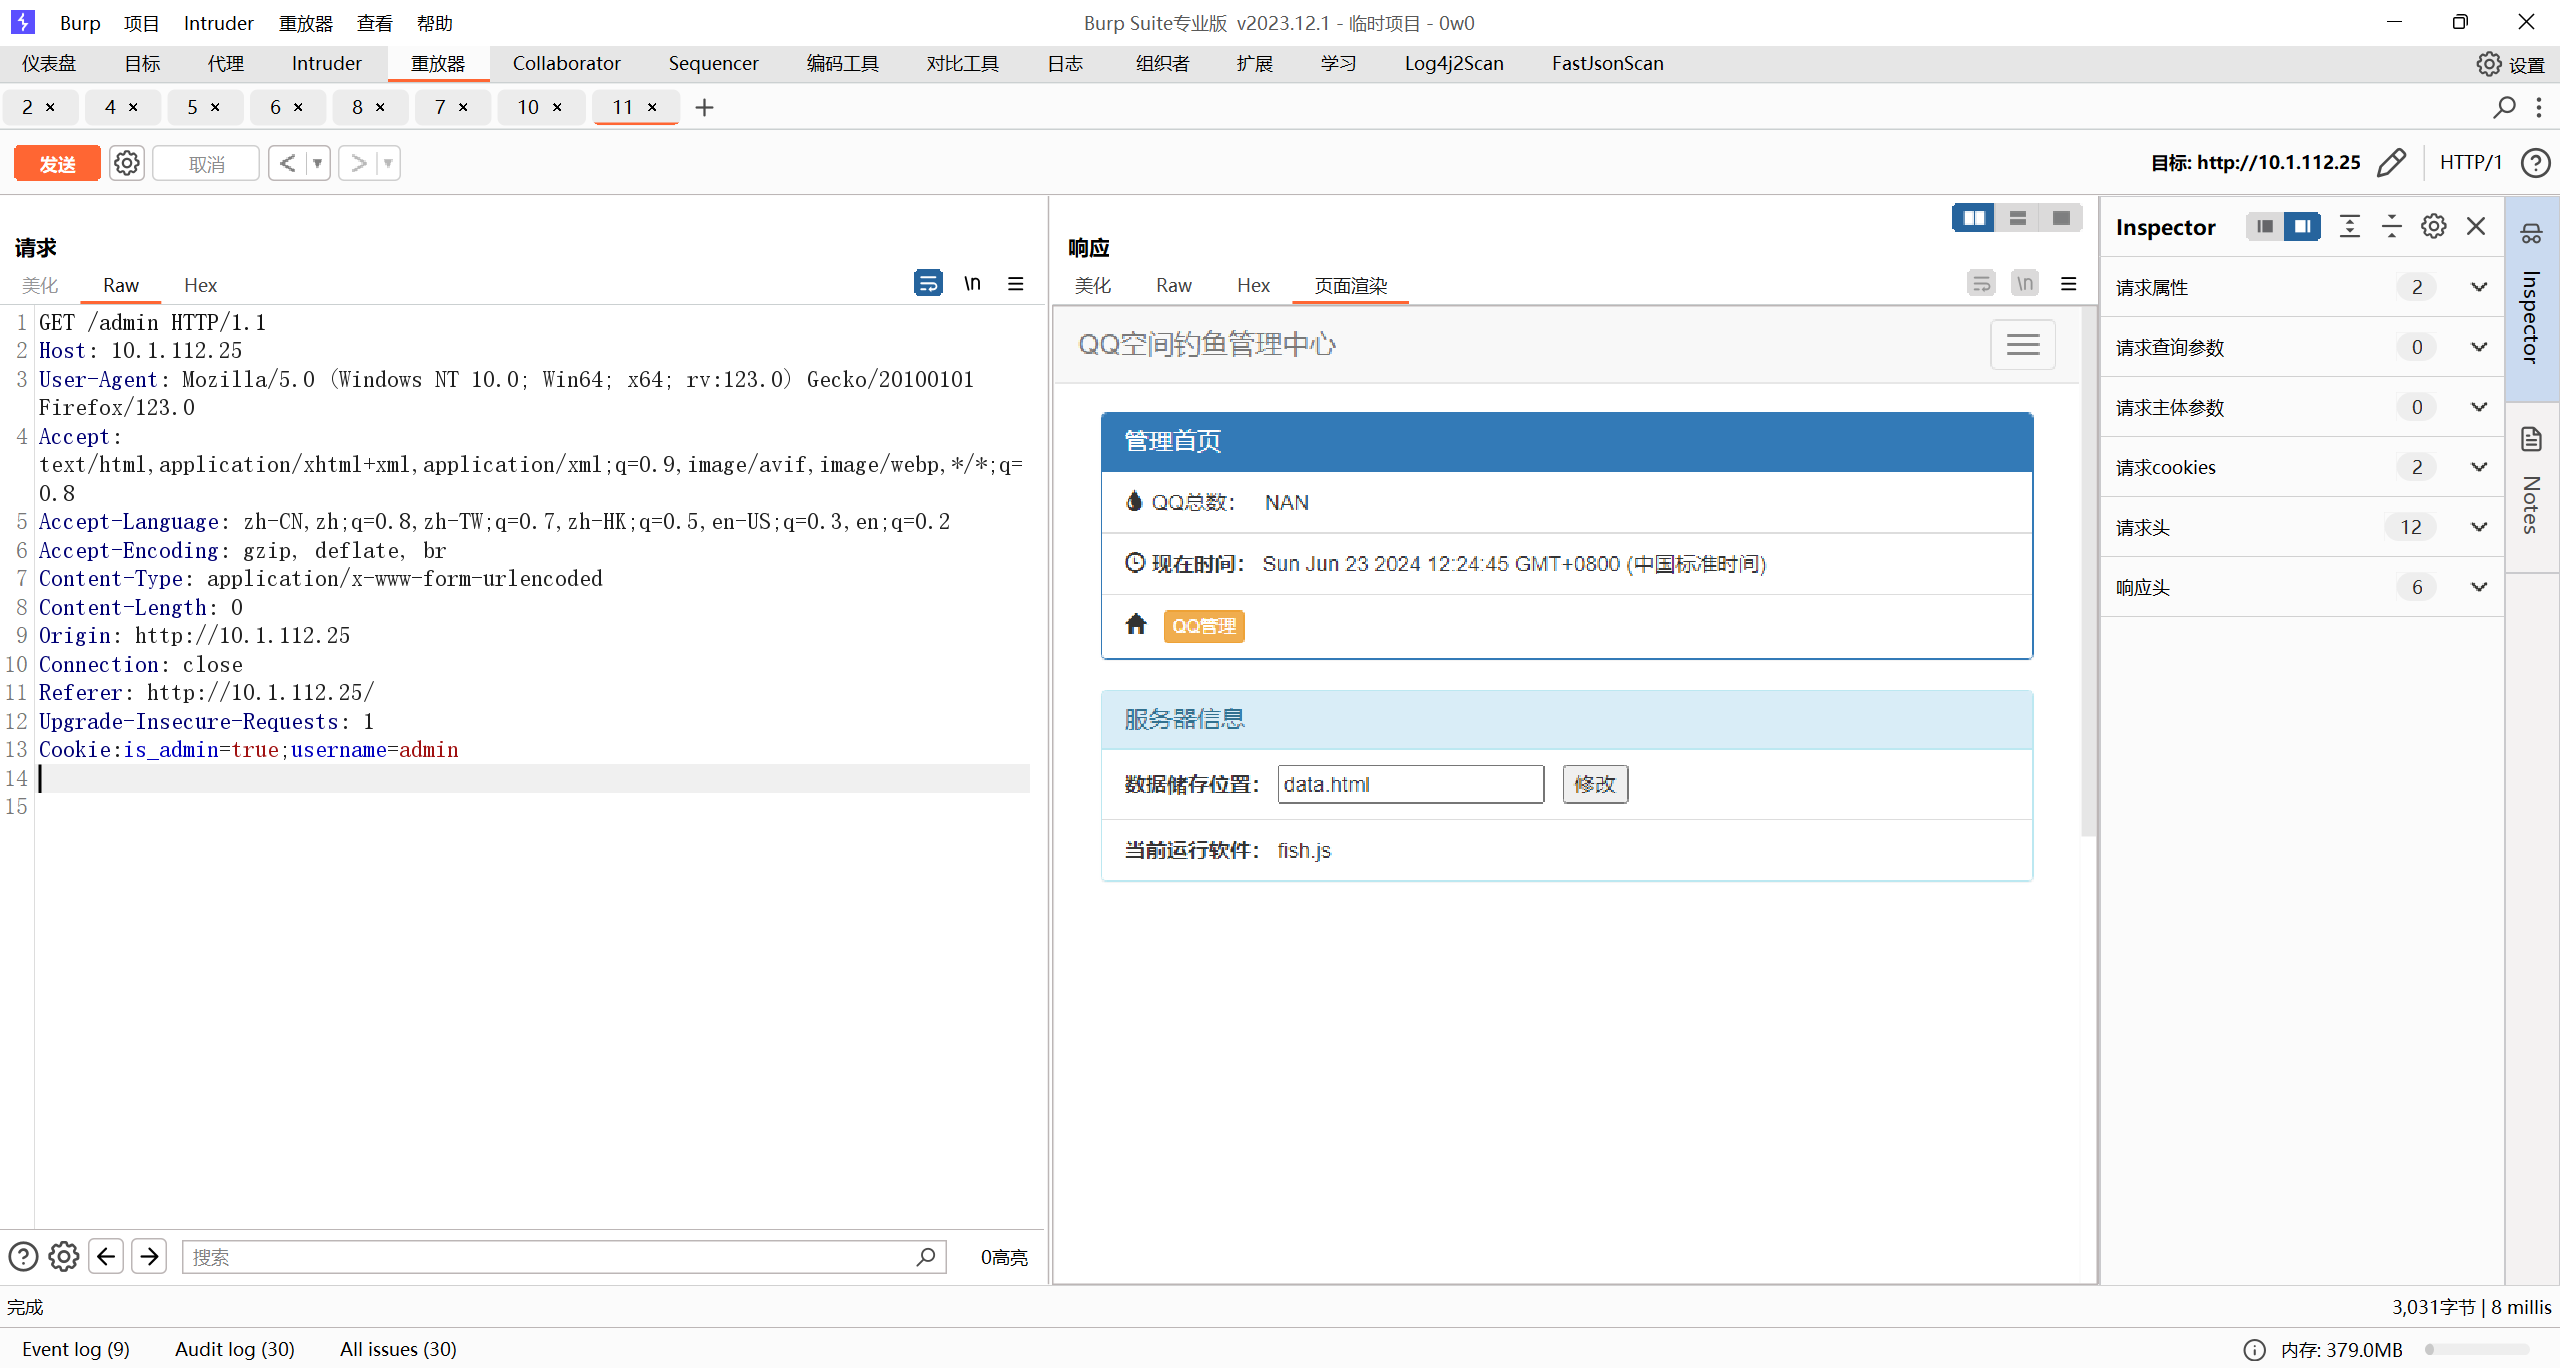Go to previous request in history
This screenshot has width=2560, height=1368.
287,163
